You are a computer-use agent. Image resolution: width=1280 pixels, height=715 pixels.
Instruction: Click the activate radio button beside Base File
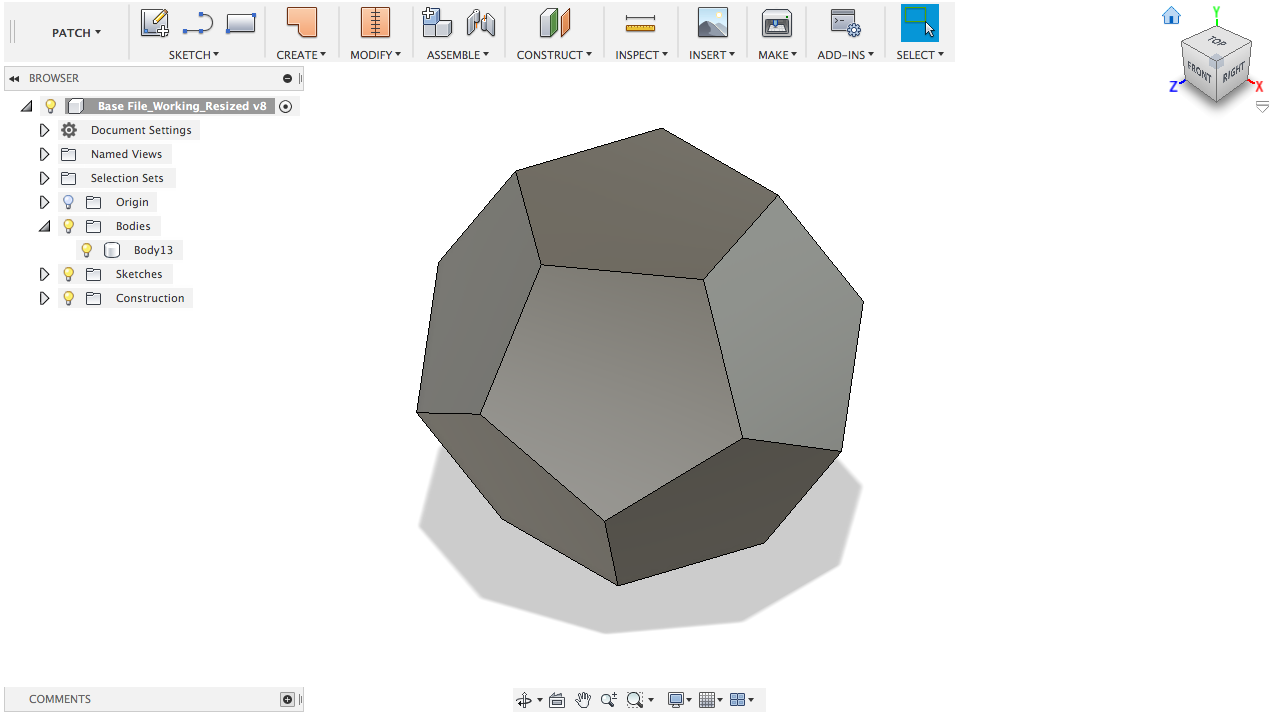[x=286, y=106]
